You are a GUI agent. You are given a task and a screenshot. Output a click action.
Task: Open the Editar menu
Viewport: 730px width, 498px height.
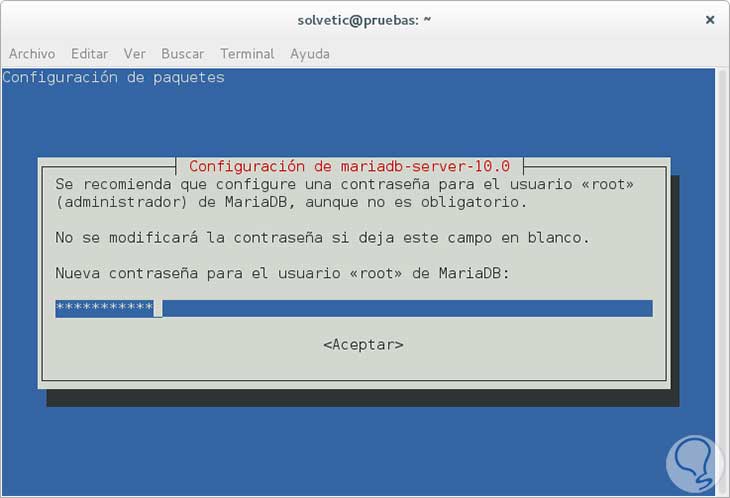89,54
